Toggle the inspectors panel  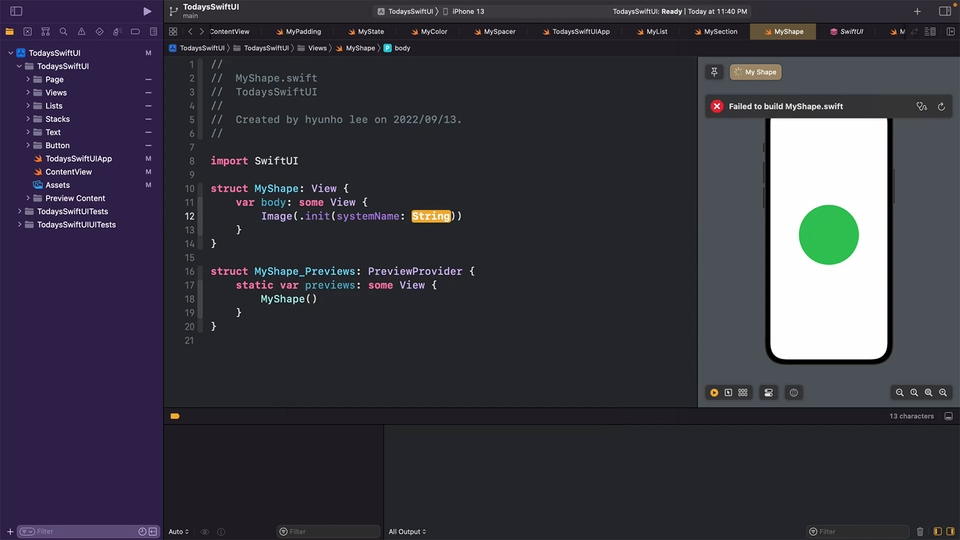[x=945, y=11]
